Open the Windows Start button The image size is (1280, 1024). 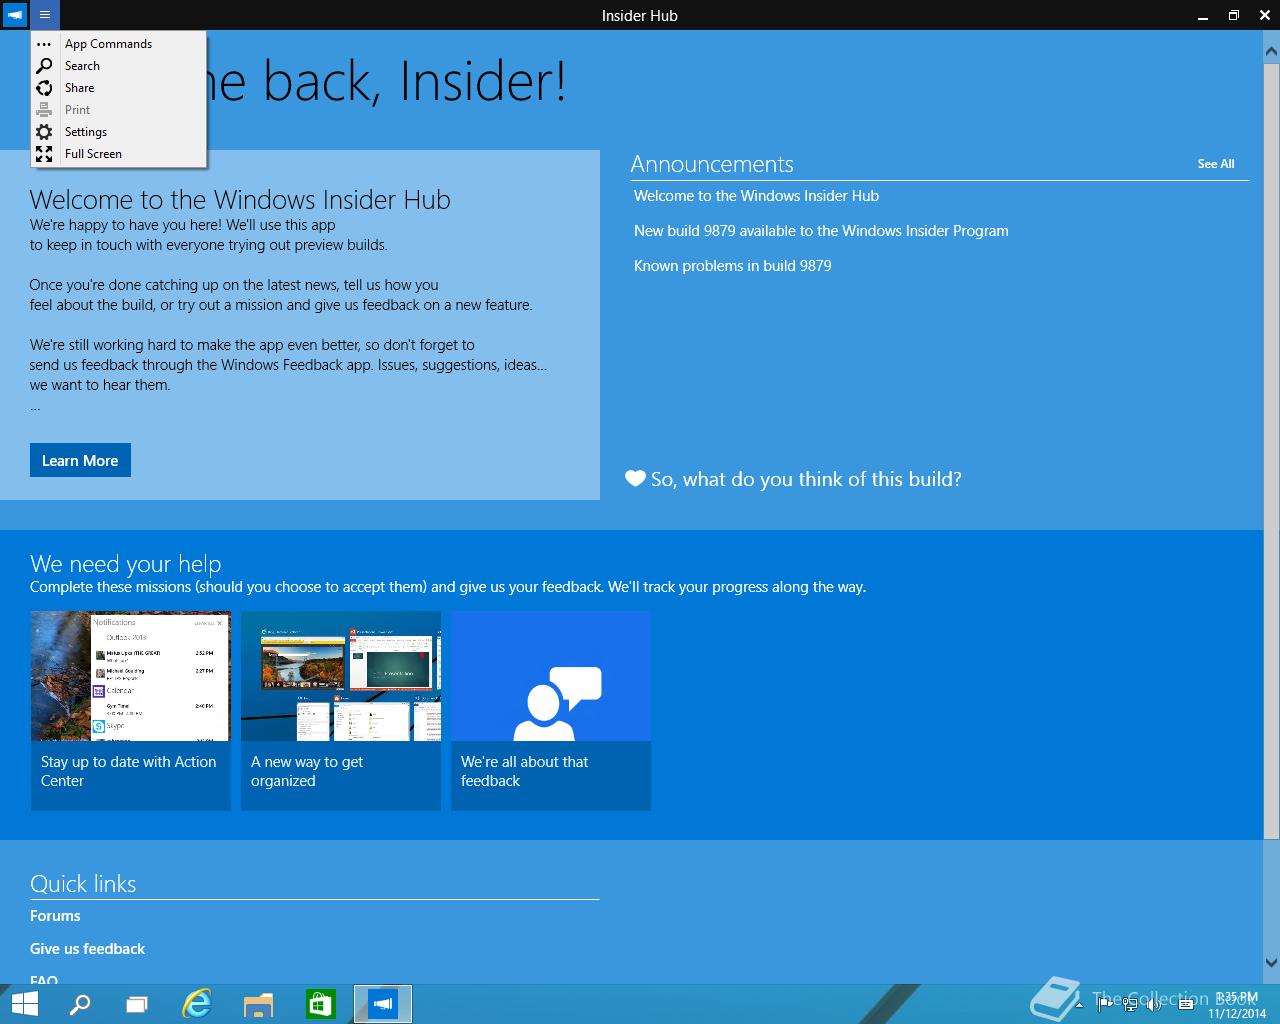pyautogui.click(x=23, y=1004)
